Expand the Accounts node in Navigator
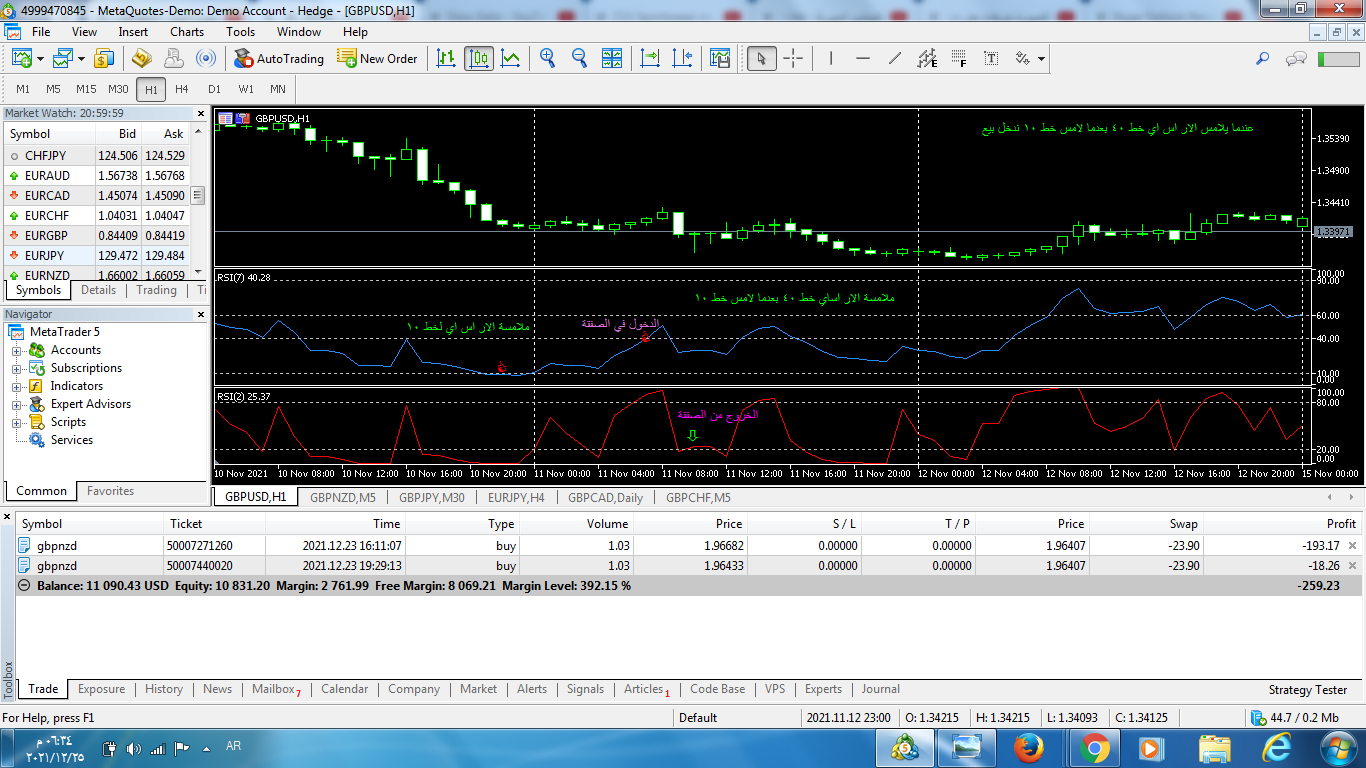Screen dimensions: 1366x768 coord(17,350)
